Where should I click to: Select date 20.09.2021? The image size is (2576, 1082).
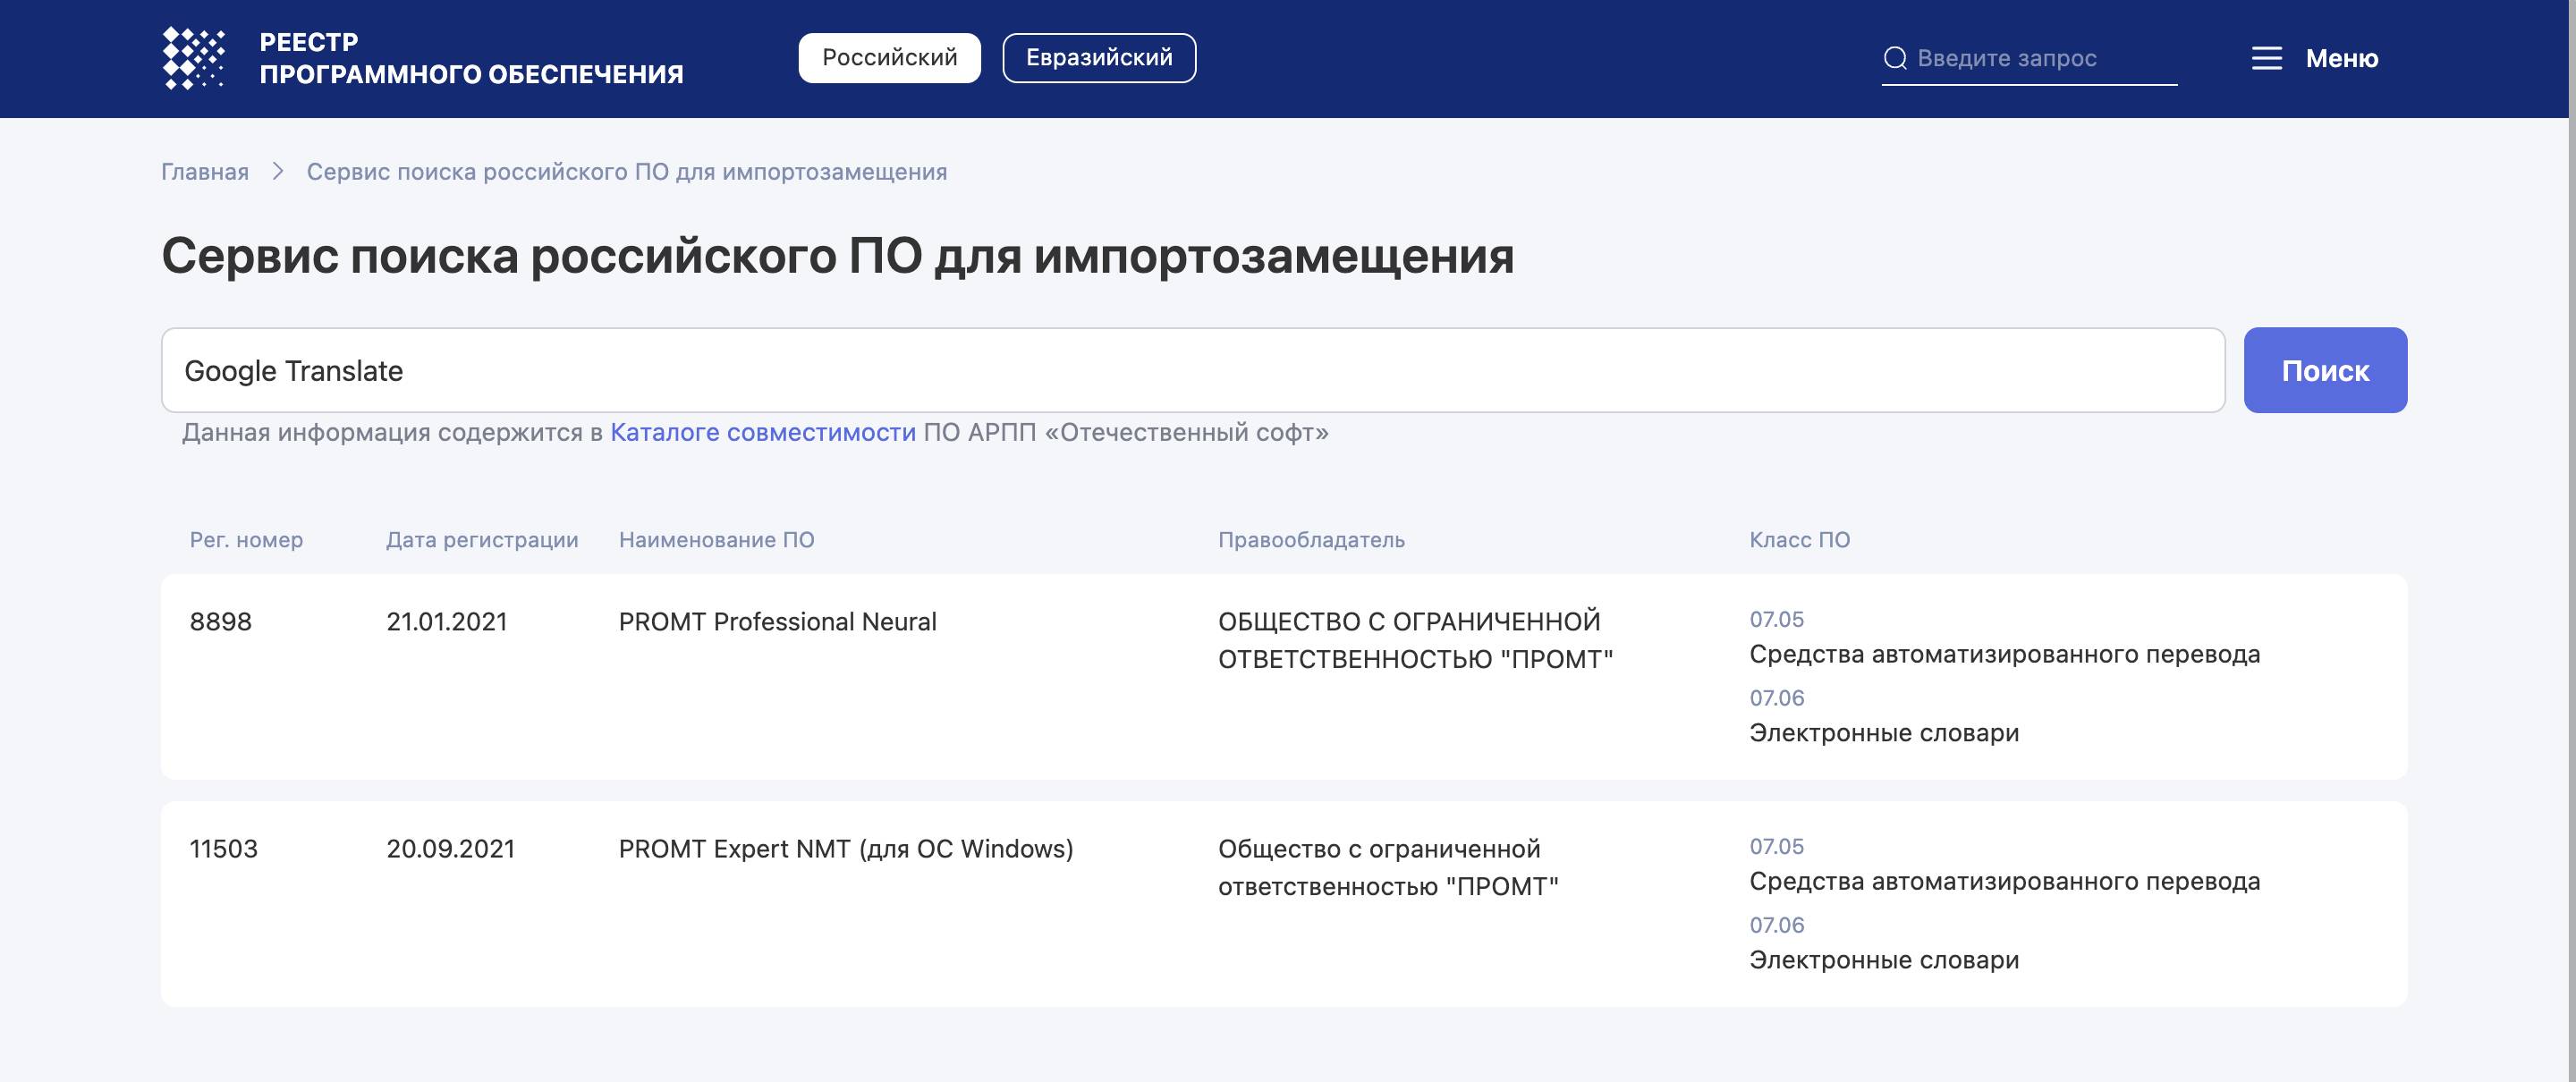point(450,849)
